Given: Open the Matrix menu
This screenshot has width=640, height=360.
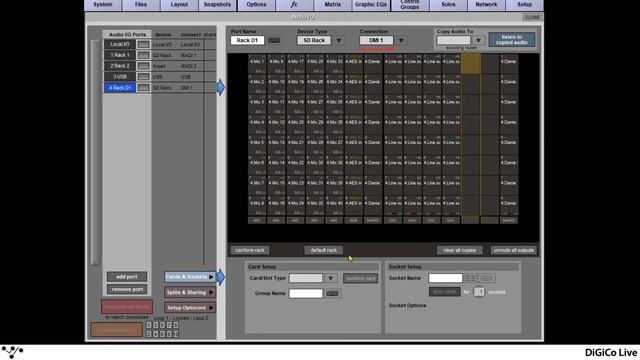Looking at the screenshot, I should [x=333, y=5].
